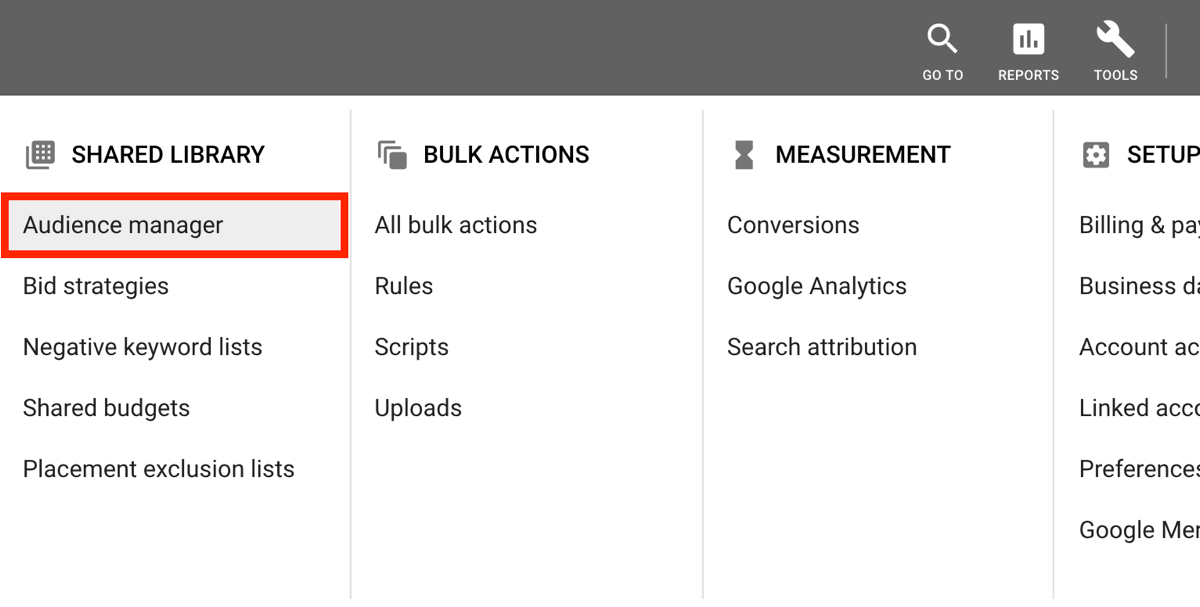Select All bulk actions
Screen dimensions: 1200x607
tap(456, 225)
